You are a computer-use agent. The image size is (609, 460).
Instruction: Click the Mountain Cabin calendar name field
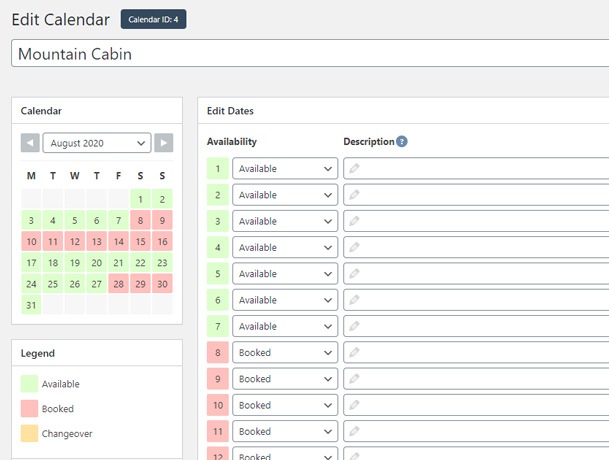coord(310,53)
